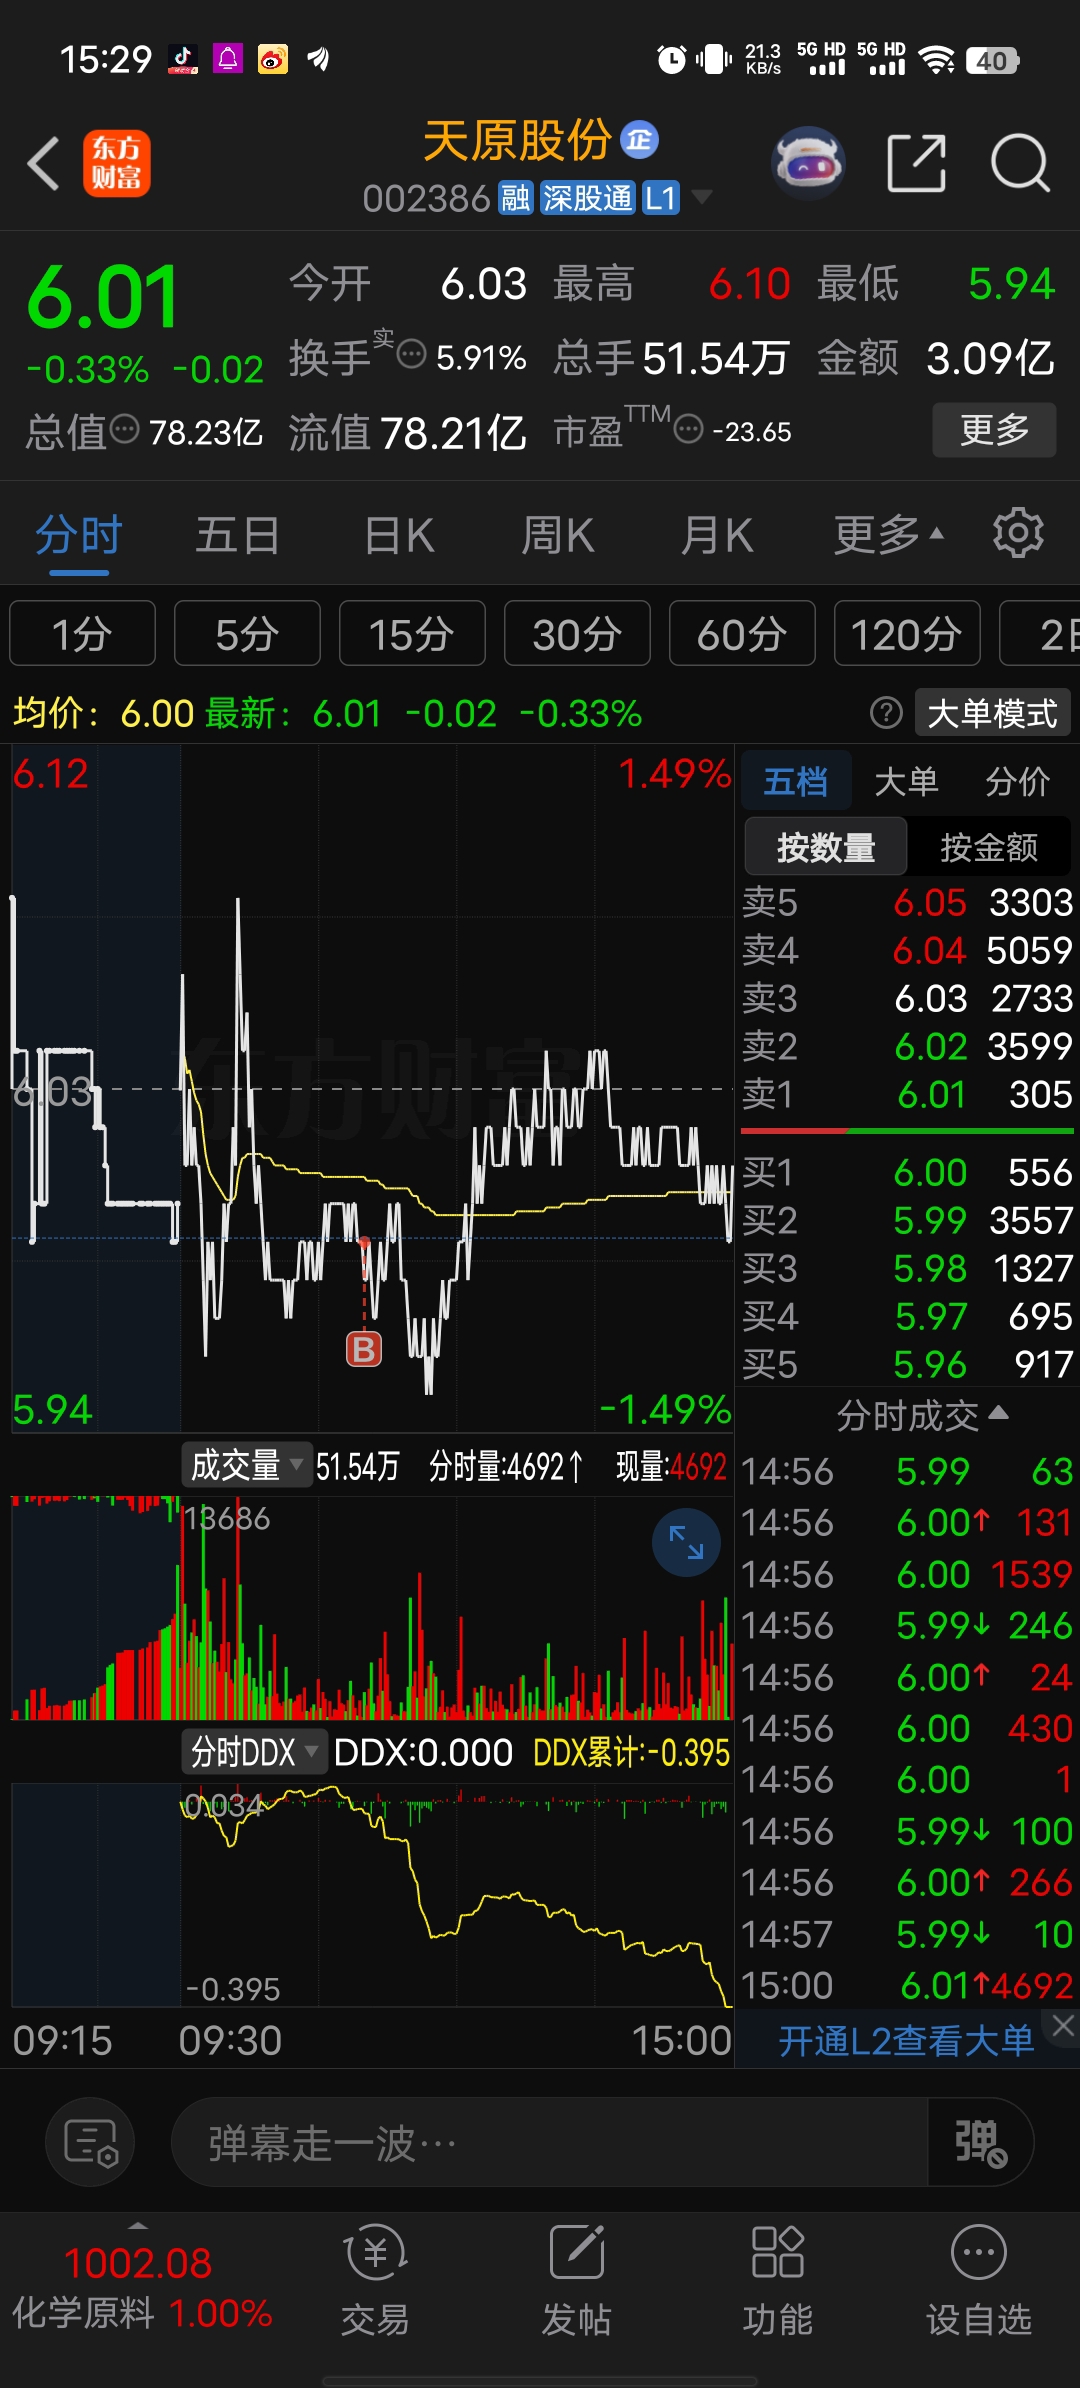Image resolution: width=1080 pixels, height=2388 pixels.
Task: Tap the blue 企 company badge
Action: tap(640, 139)
